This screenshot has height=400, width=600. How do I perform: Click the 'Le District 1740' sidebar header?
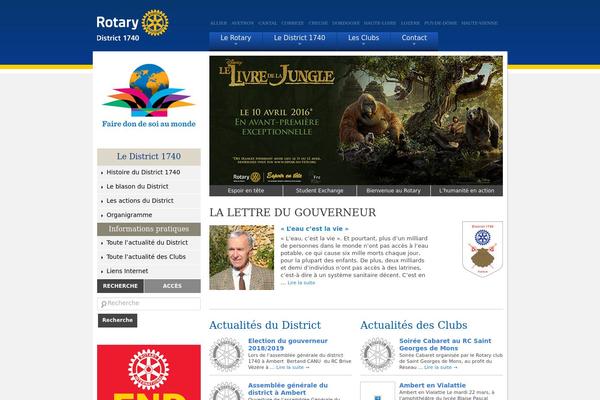[149, 157]
